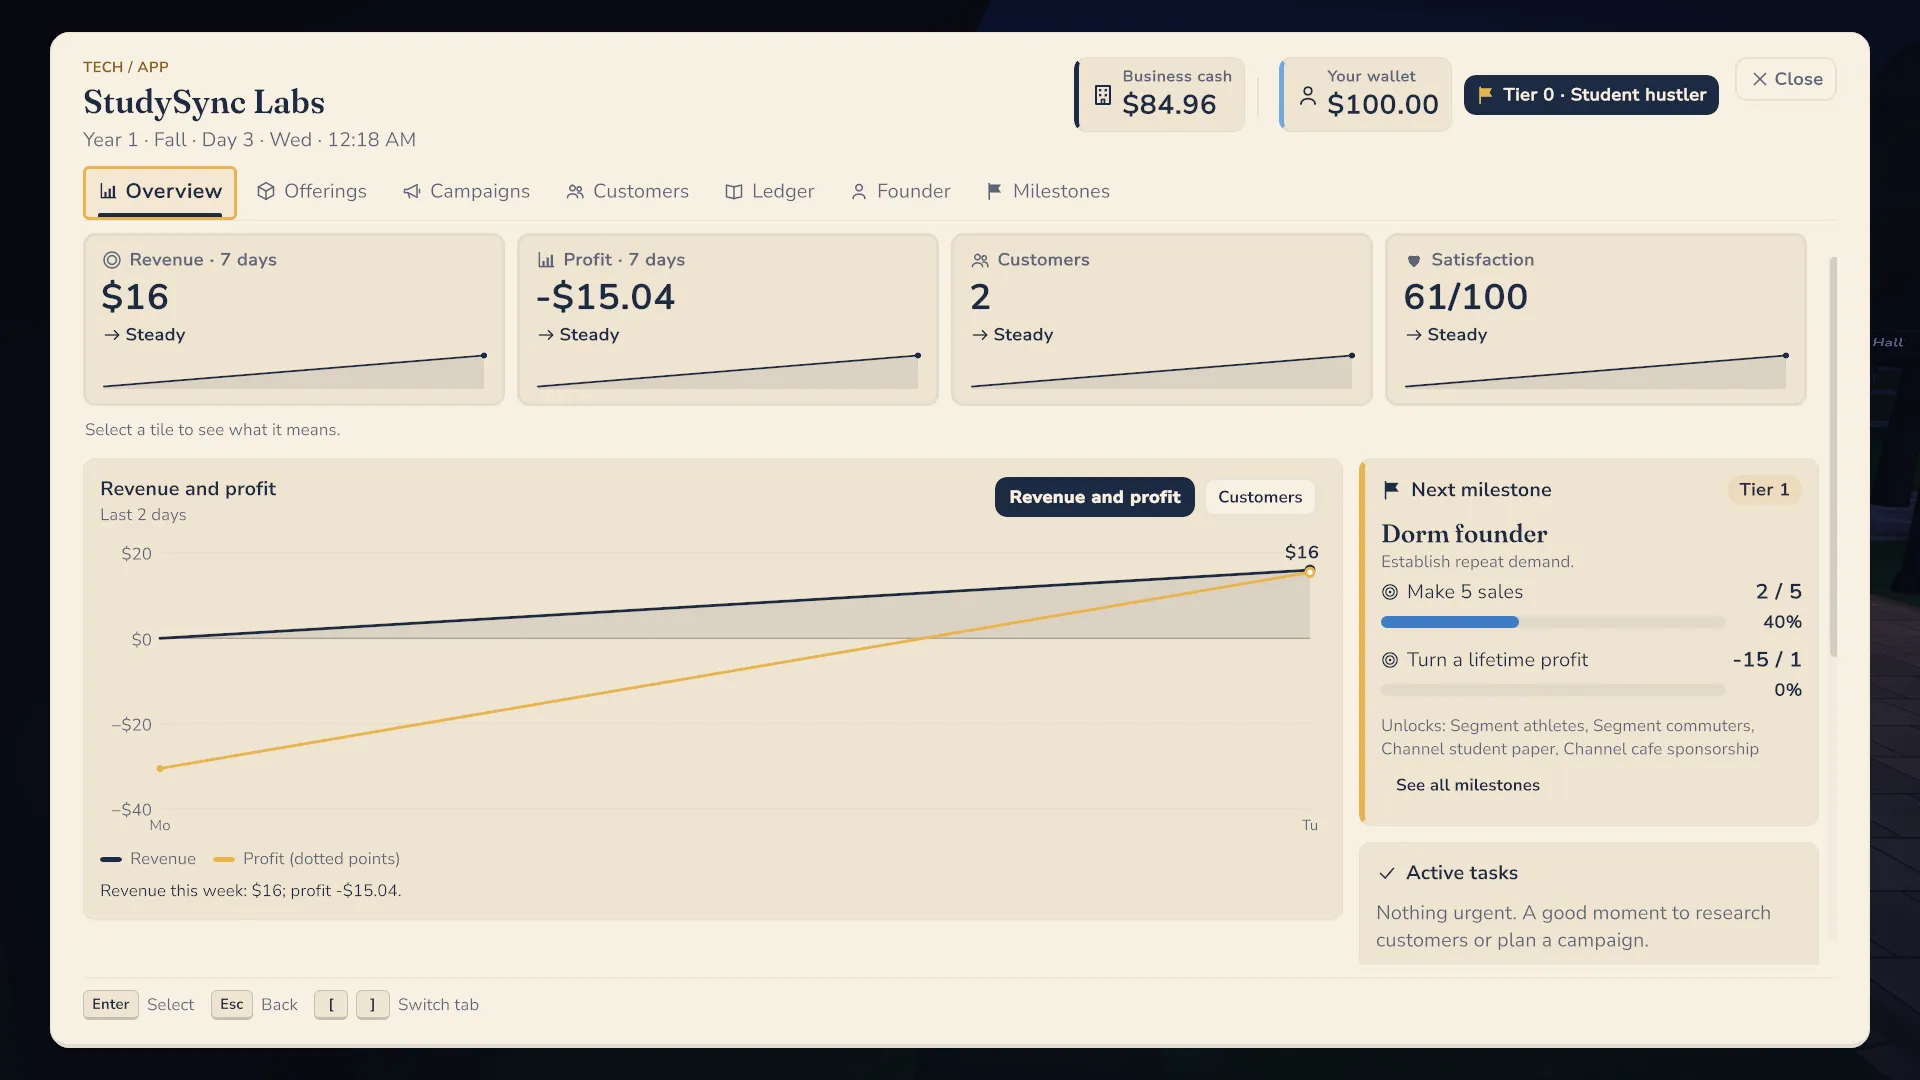The width and height of the screenshot is (1920, 1080).
Task: Click the Founder person icon
Action: (859, 192)
